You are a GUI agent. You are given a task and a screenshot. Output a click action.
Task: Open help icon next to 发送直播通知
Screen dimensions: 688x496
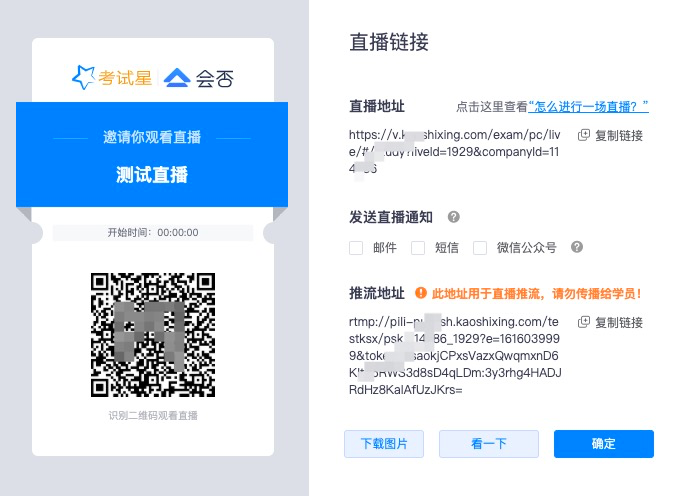click(x=454, y=217)
